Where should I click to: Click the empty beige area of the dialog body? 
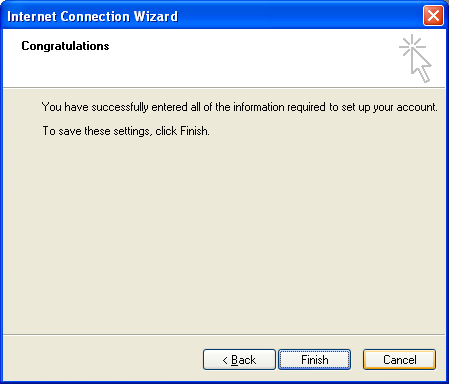224,233
